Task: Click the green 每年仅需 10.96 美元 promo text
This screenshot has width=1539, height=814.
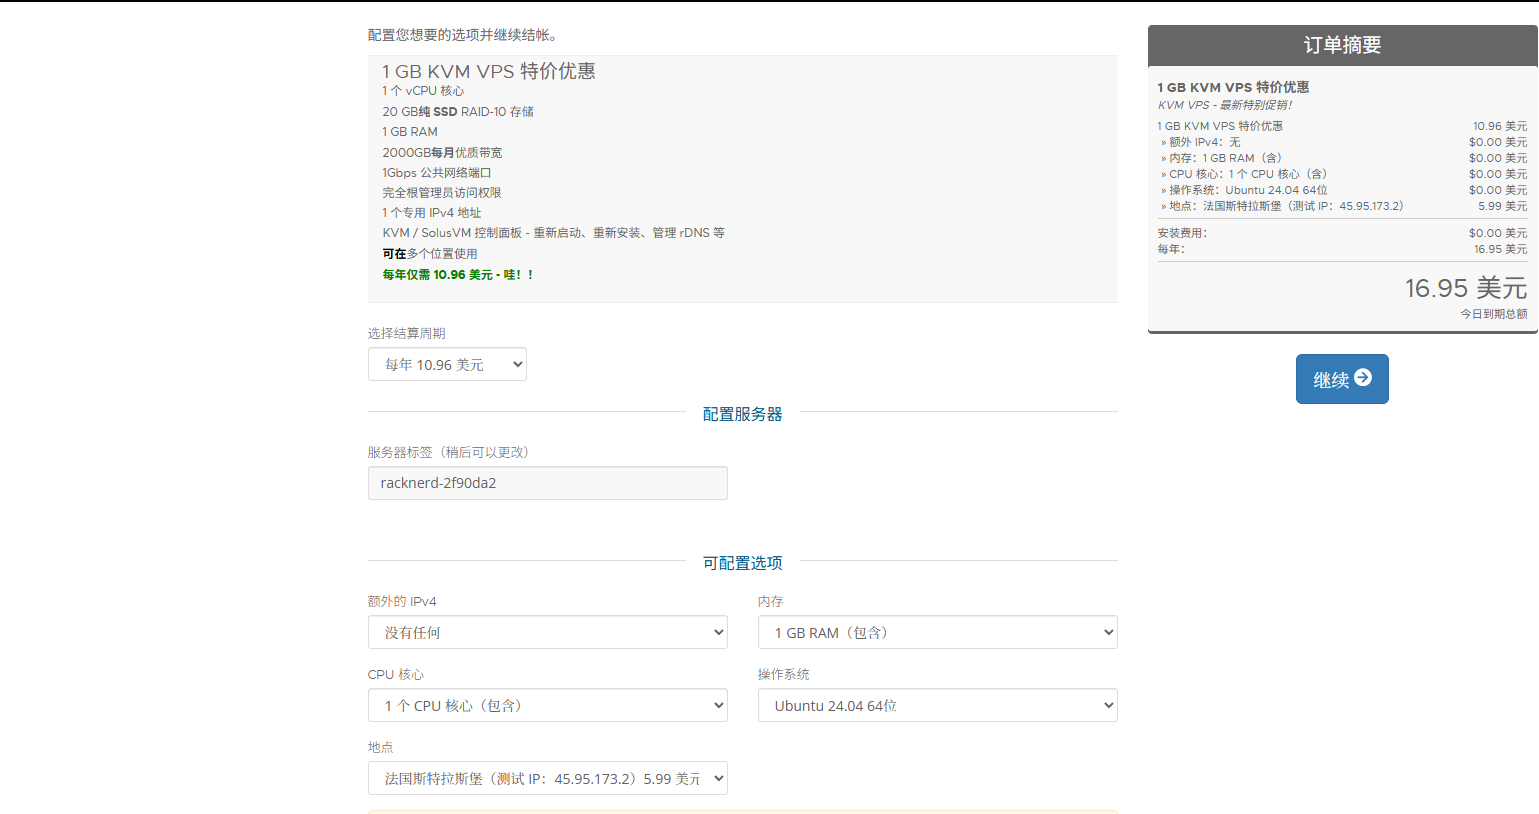Action: 458,275
